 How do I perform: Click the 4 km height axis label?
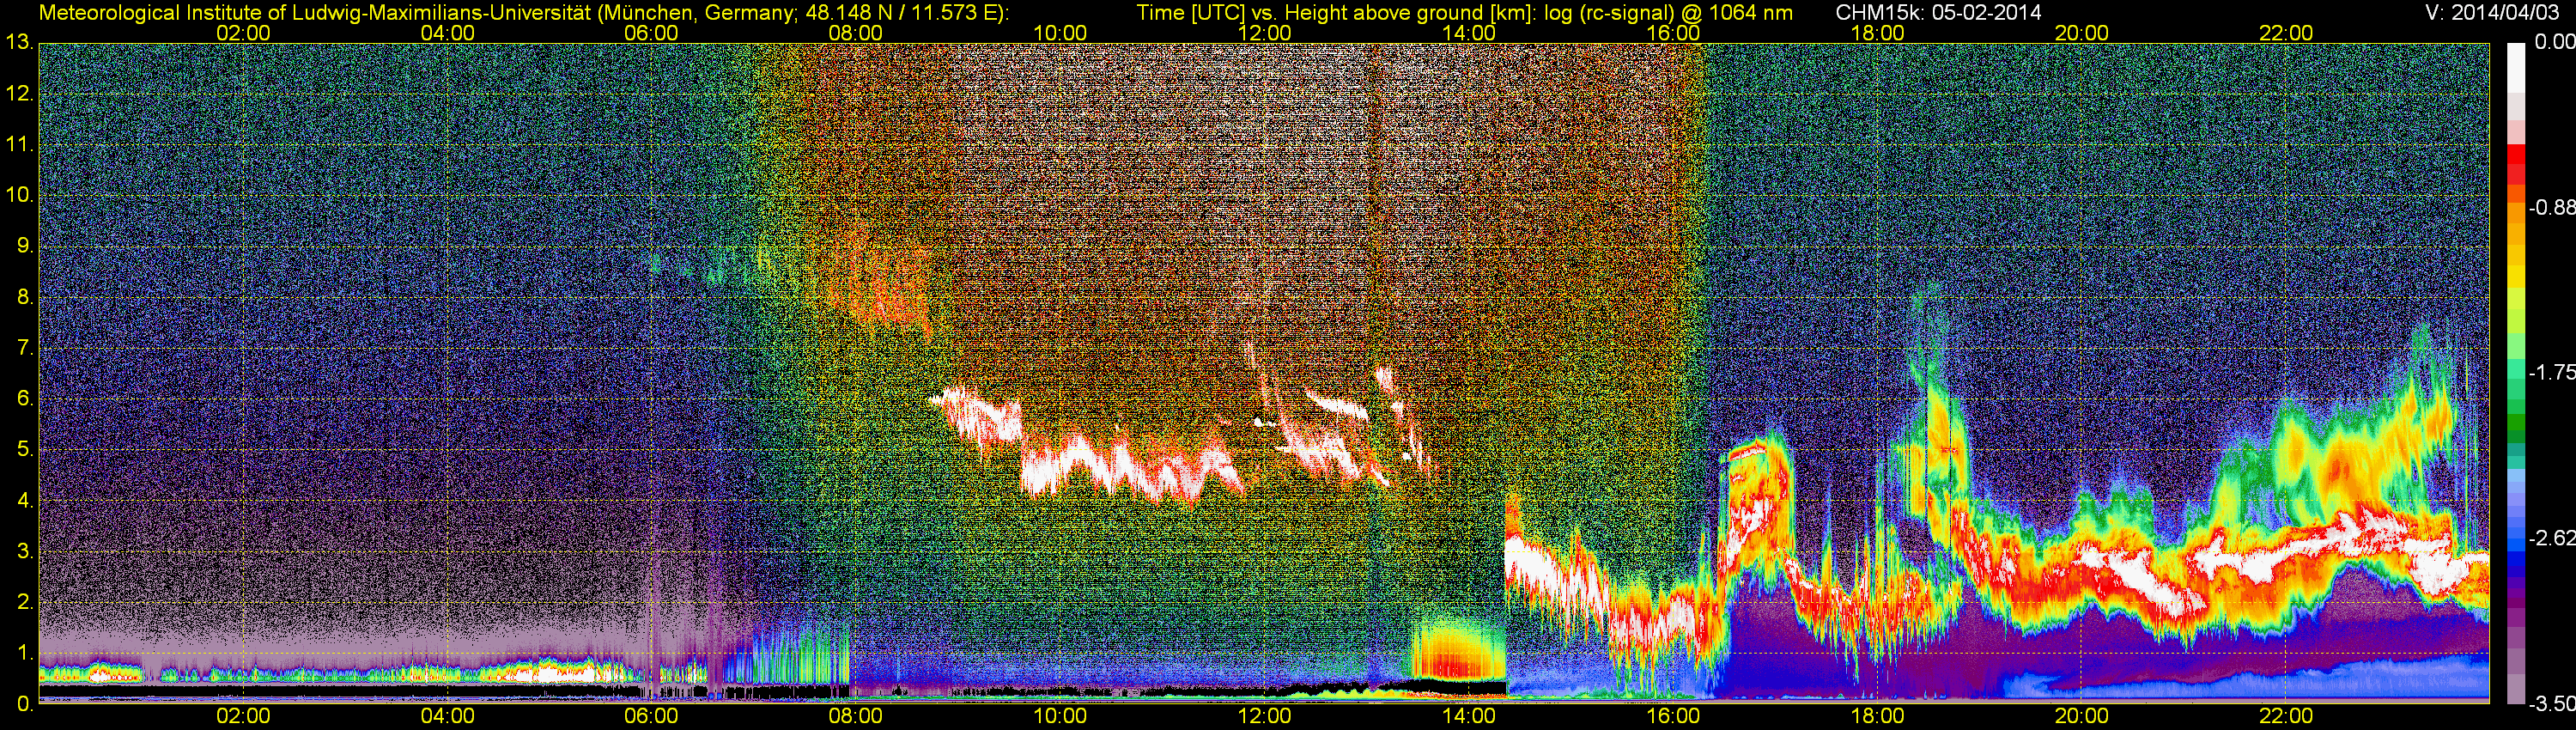click(x=24, y=500)
